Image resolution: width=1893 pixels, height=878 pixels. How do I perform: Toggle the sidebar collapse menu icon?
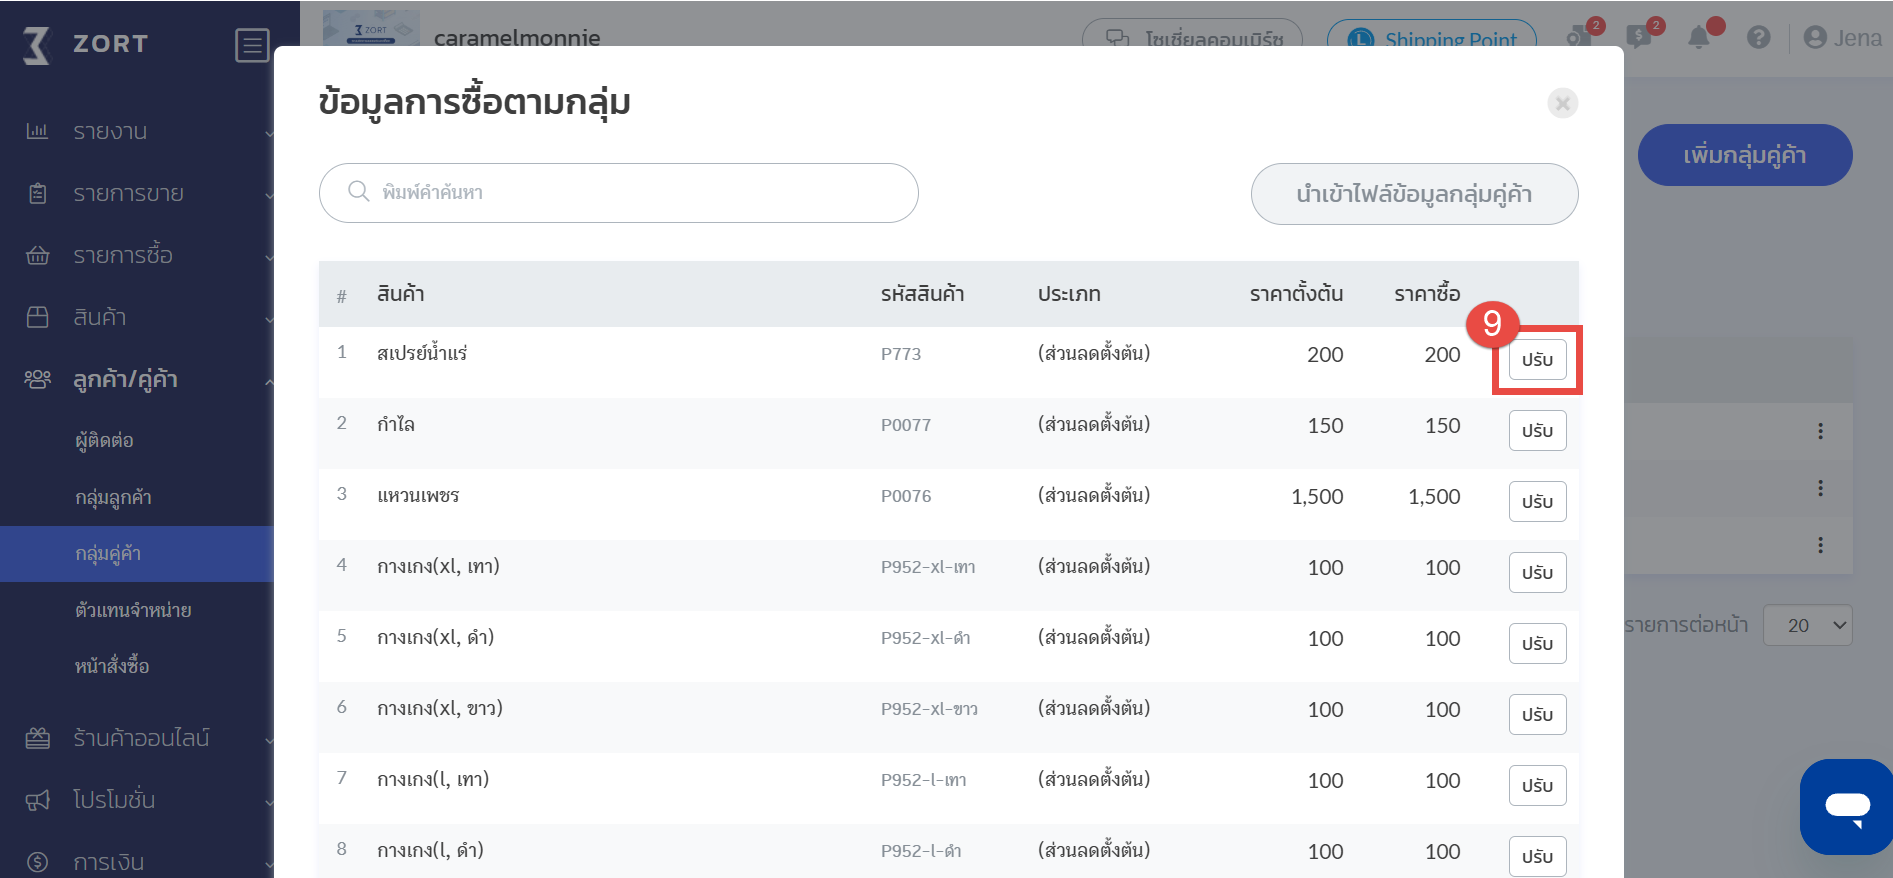(x=251, y=45)
